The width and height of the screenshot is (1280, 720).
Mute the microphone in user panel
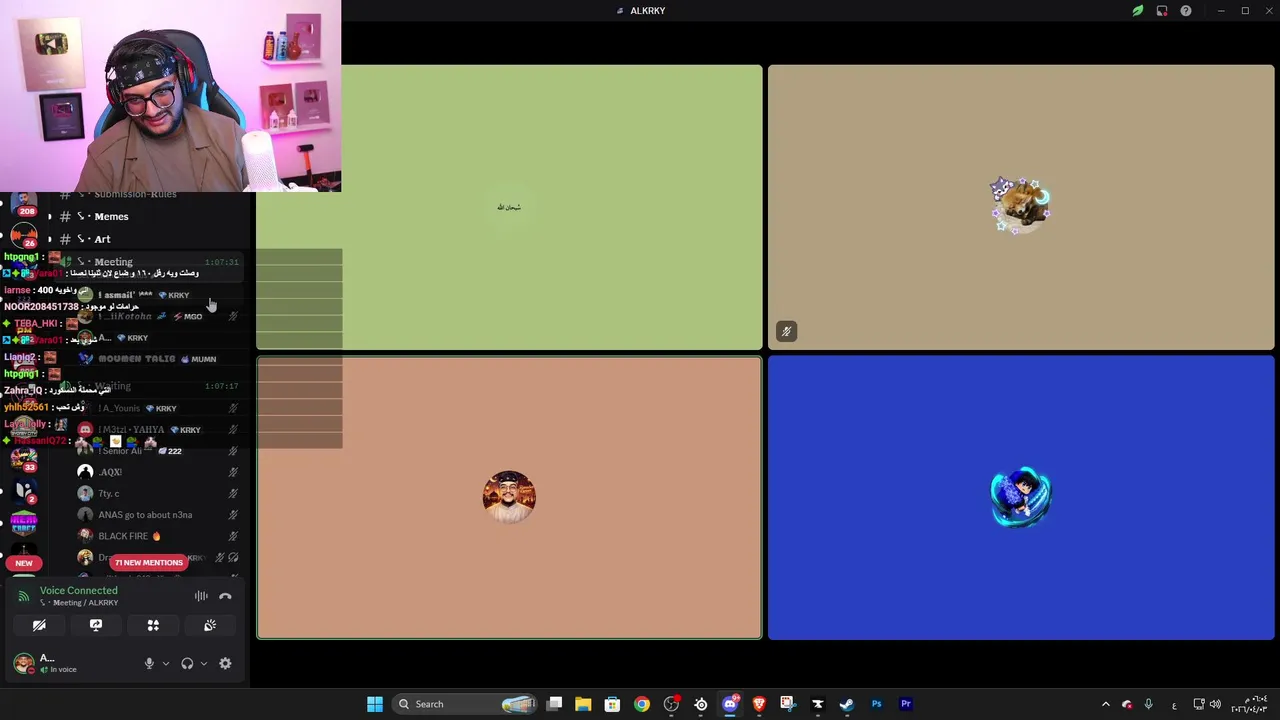[x=149, y=663]
